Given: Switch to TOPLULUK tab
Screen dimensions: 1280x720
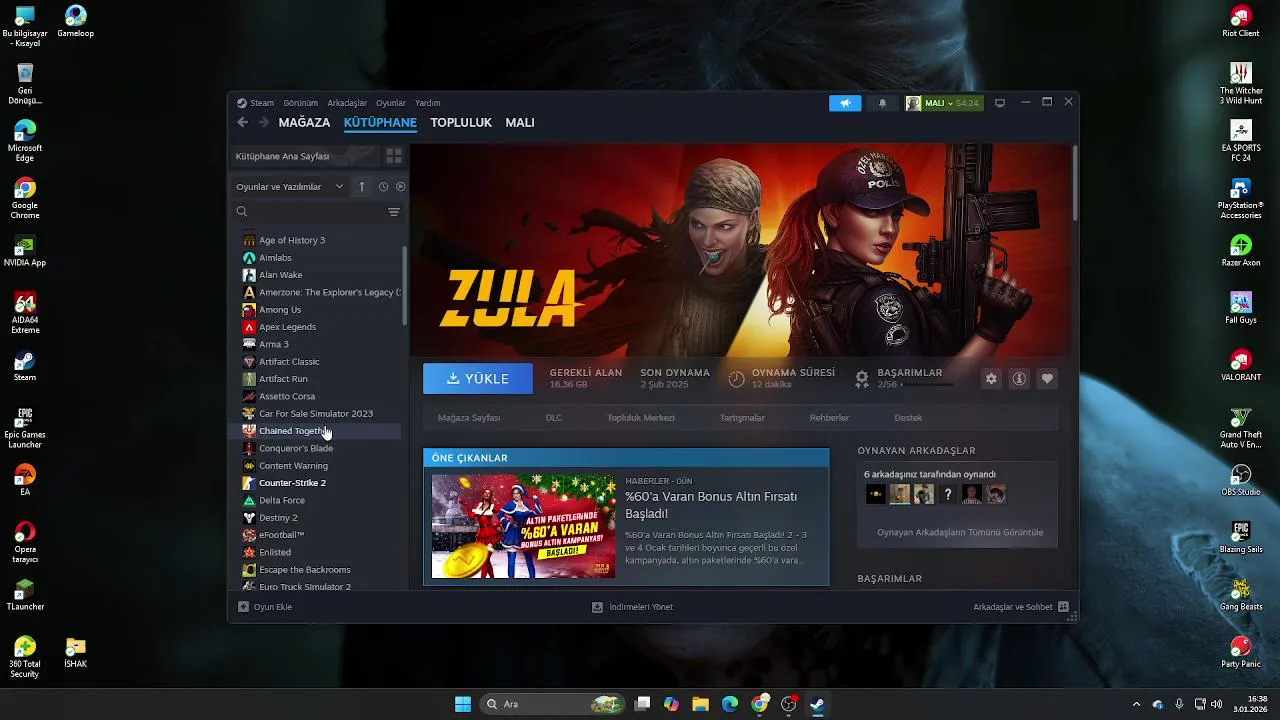Looking at the screenshot, I should (461, 122).
